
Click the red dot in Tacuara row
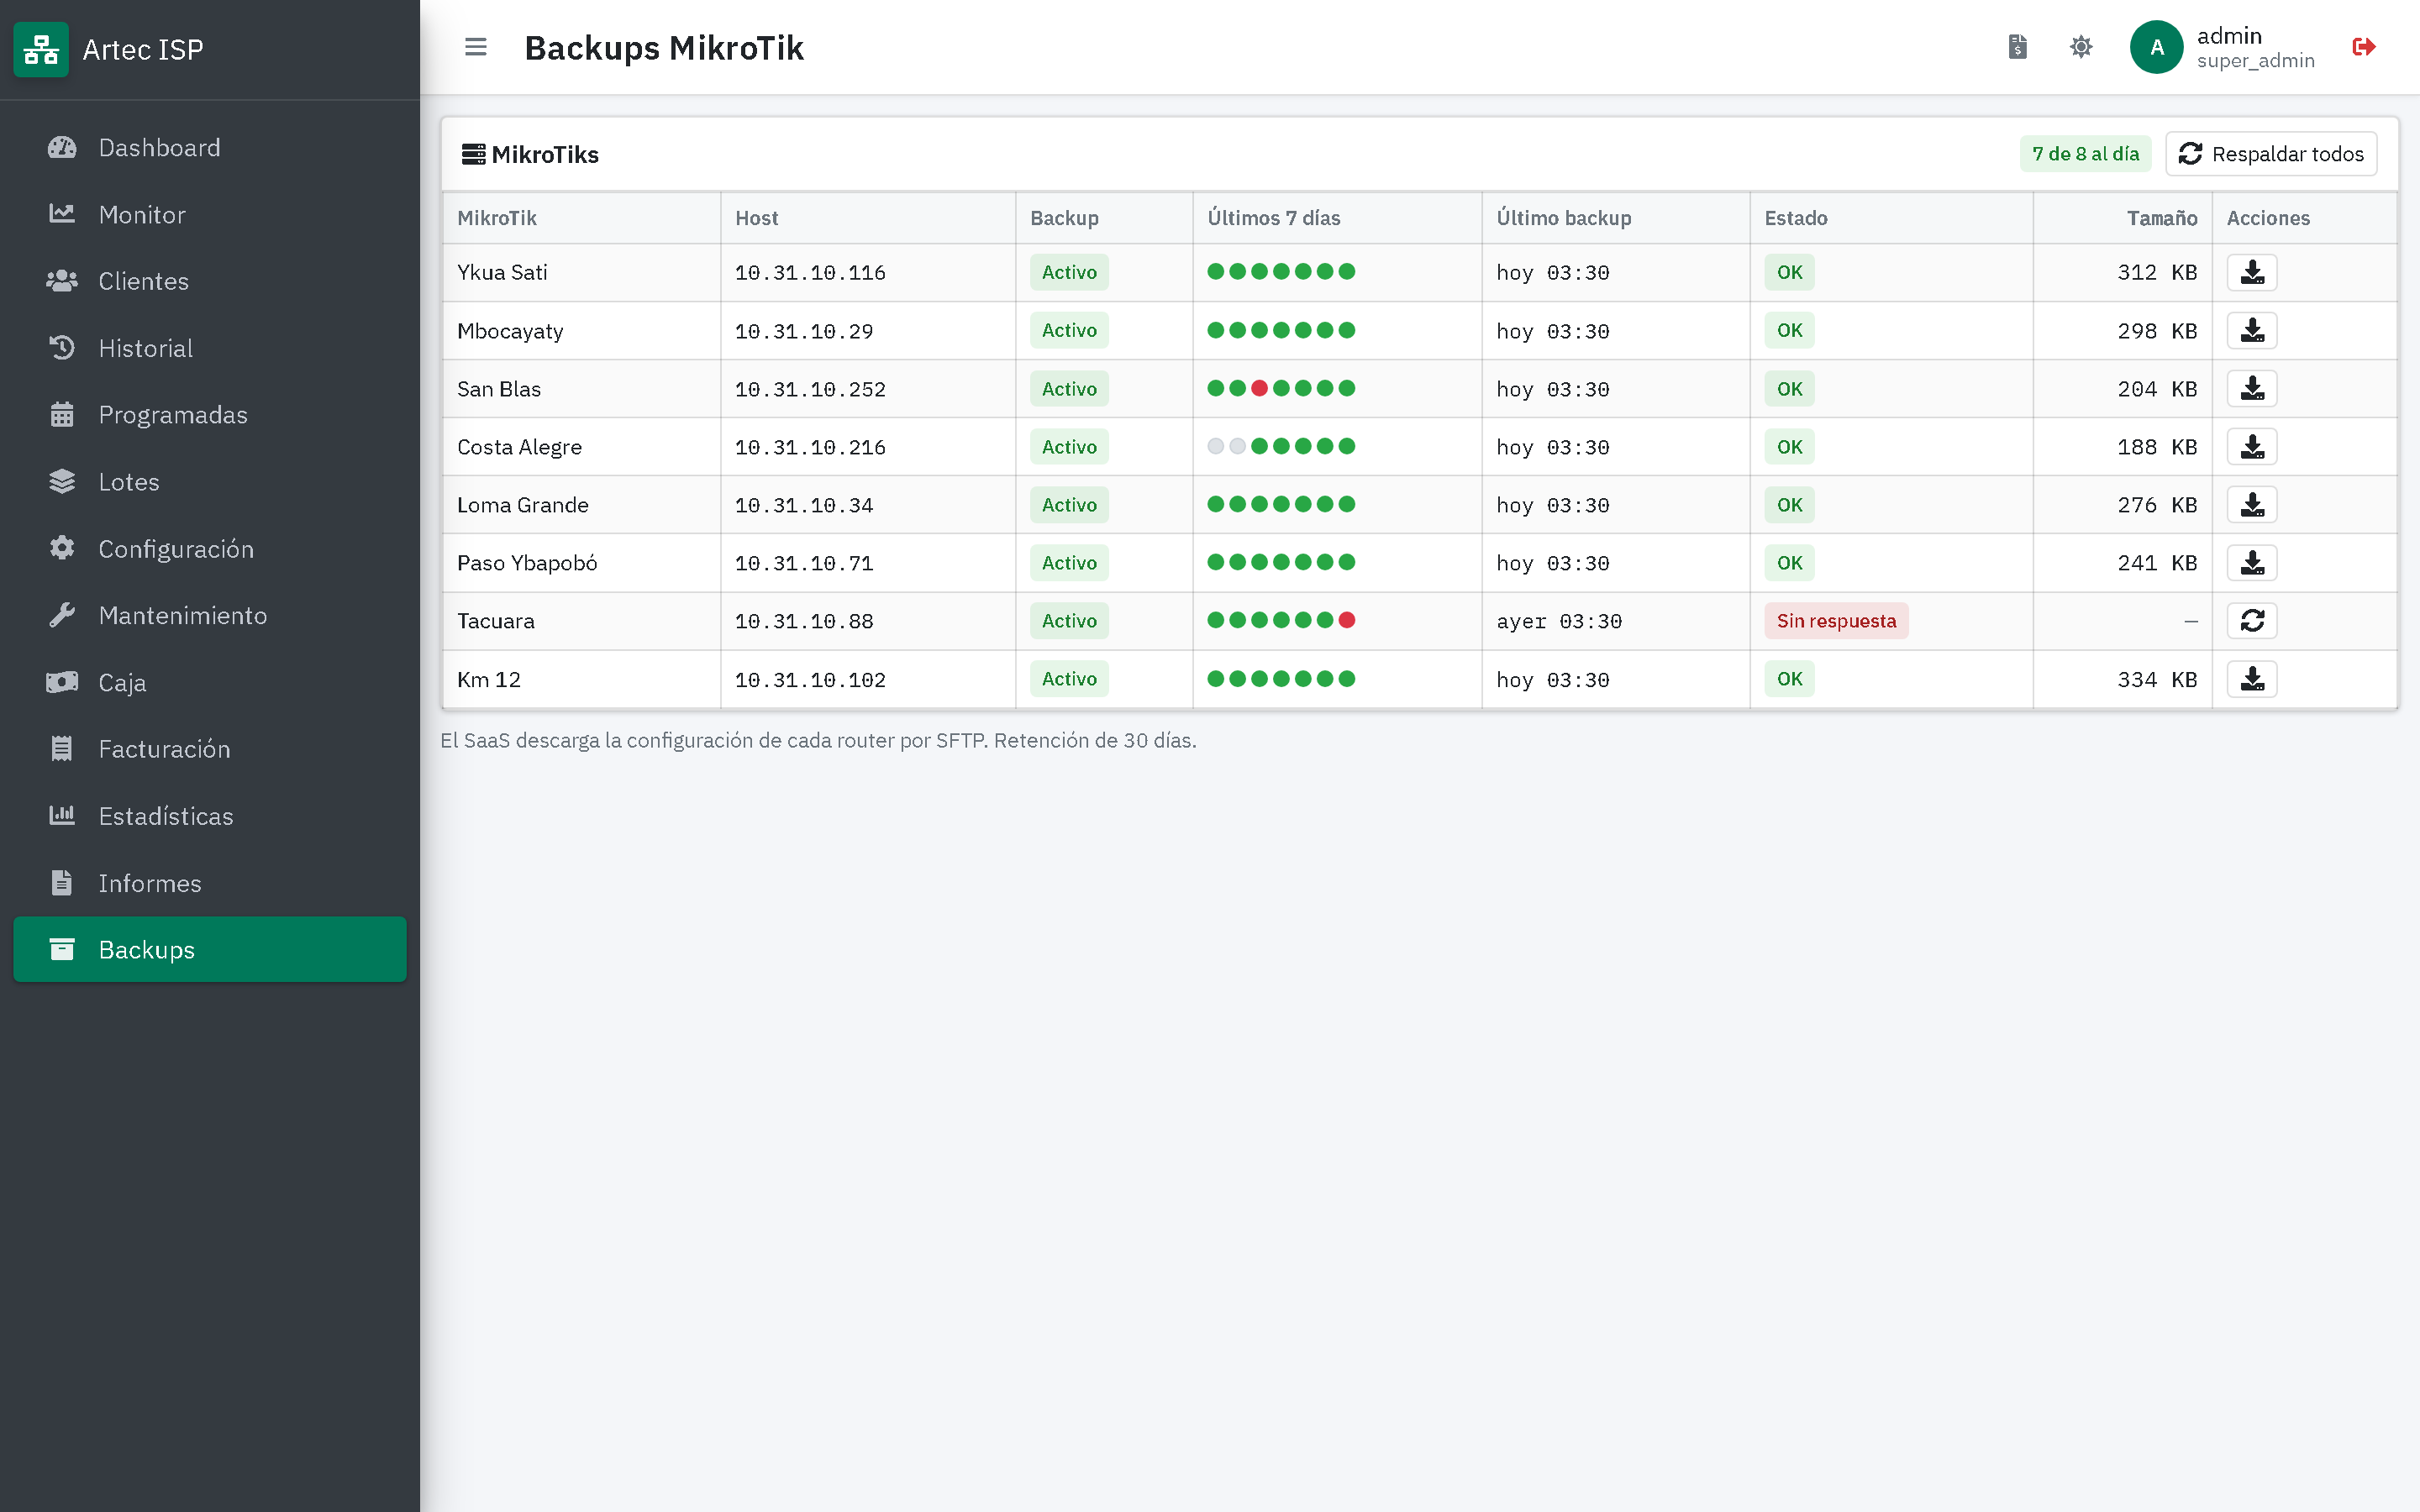(x=1347, y=620)
